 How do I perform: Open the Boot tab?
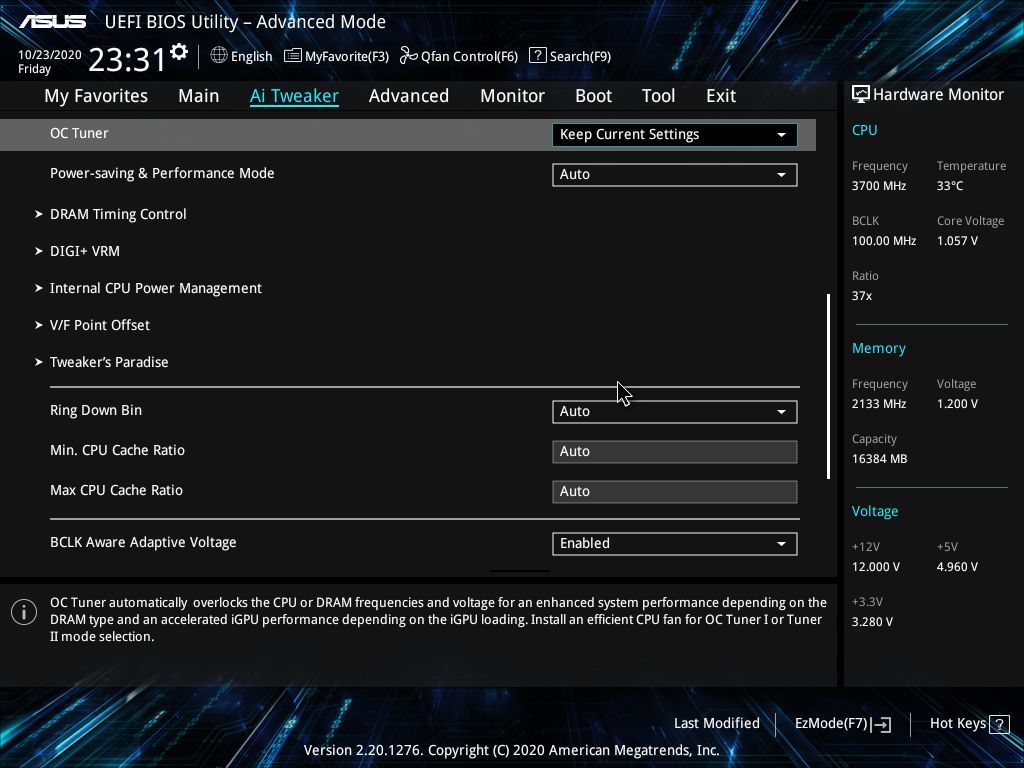click(x=593, y=96)
